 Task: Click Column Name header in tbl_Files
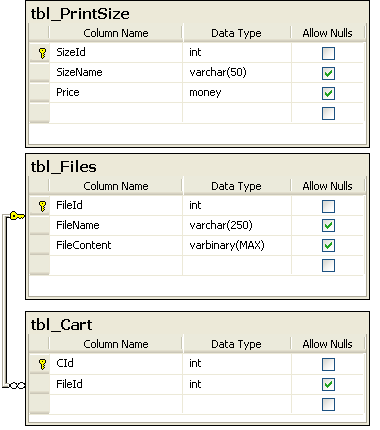click(116, 186)
